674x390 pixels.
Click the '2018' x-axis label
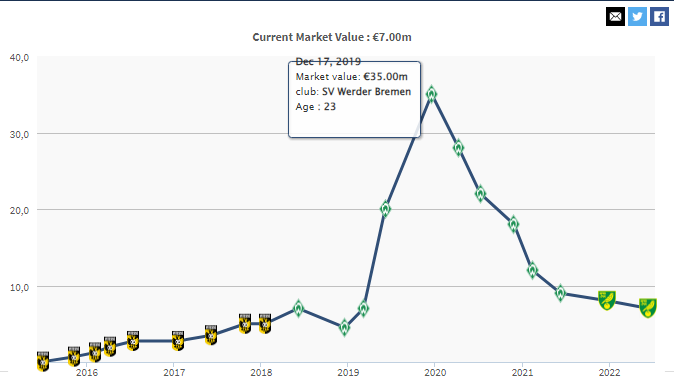[x=261, y=372]
